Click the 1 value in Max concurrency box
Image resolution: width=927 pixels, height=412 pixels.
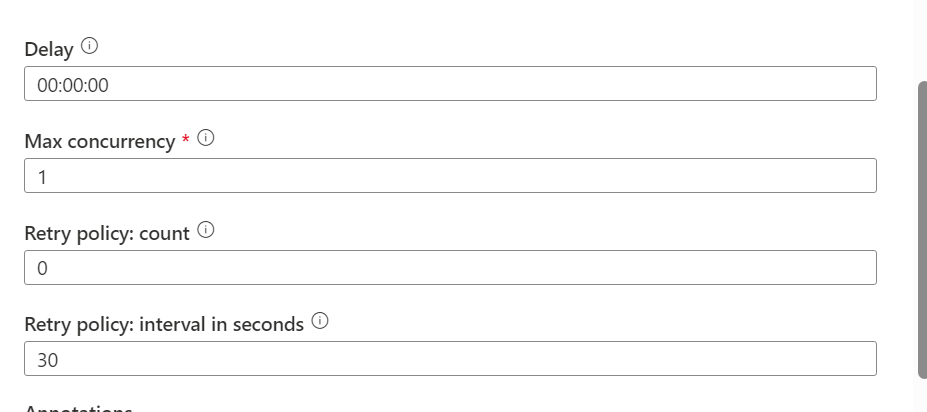pos(42,177)
